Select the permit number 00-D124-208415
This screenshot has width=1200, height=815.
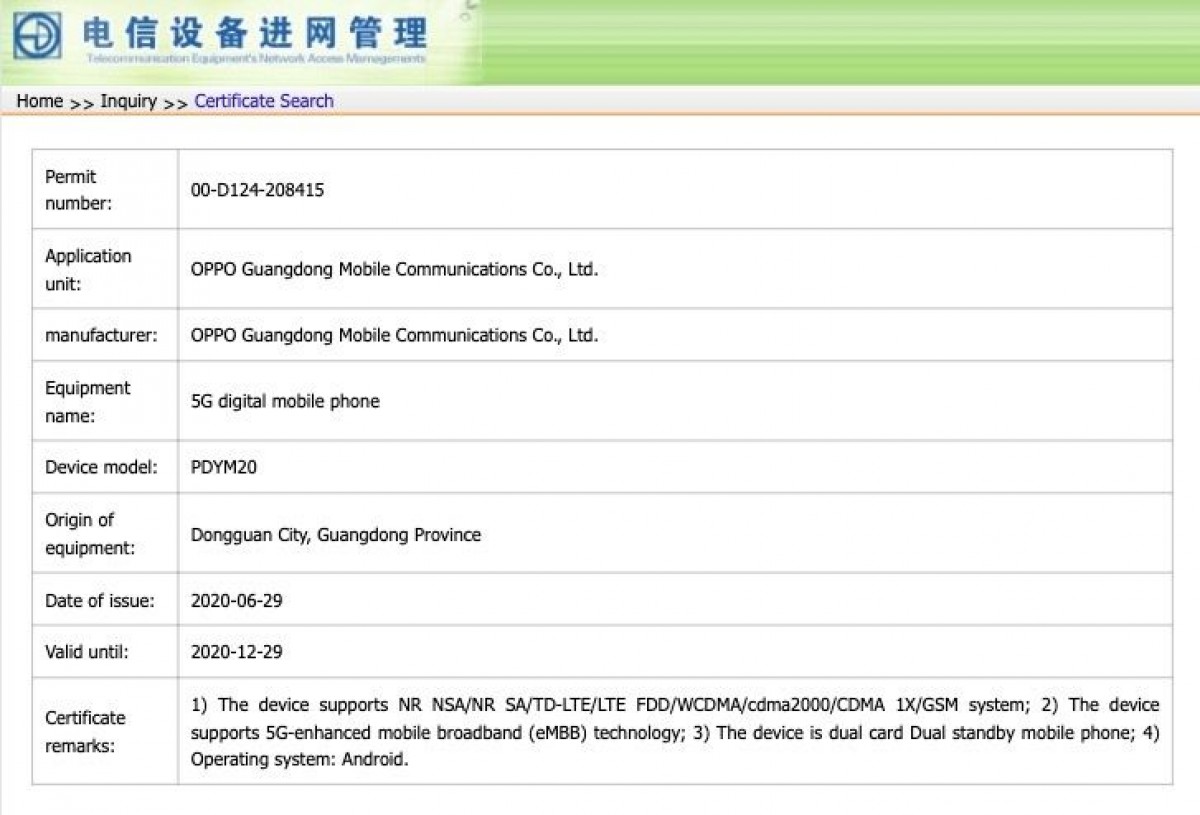(258, 190)
